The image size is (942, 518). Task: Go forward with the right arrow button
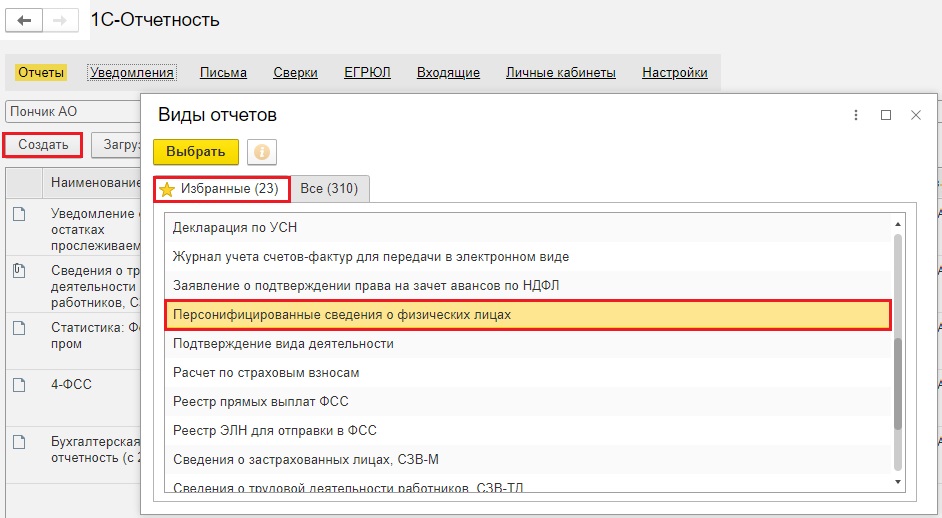(60, 21)
